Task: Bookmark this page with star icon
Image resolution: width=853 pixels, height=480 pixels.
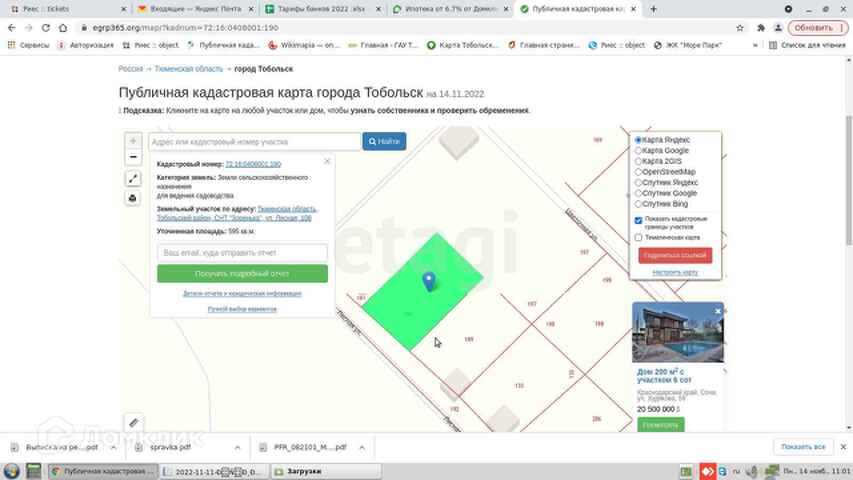Action: coord(740,28)
